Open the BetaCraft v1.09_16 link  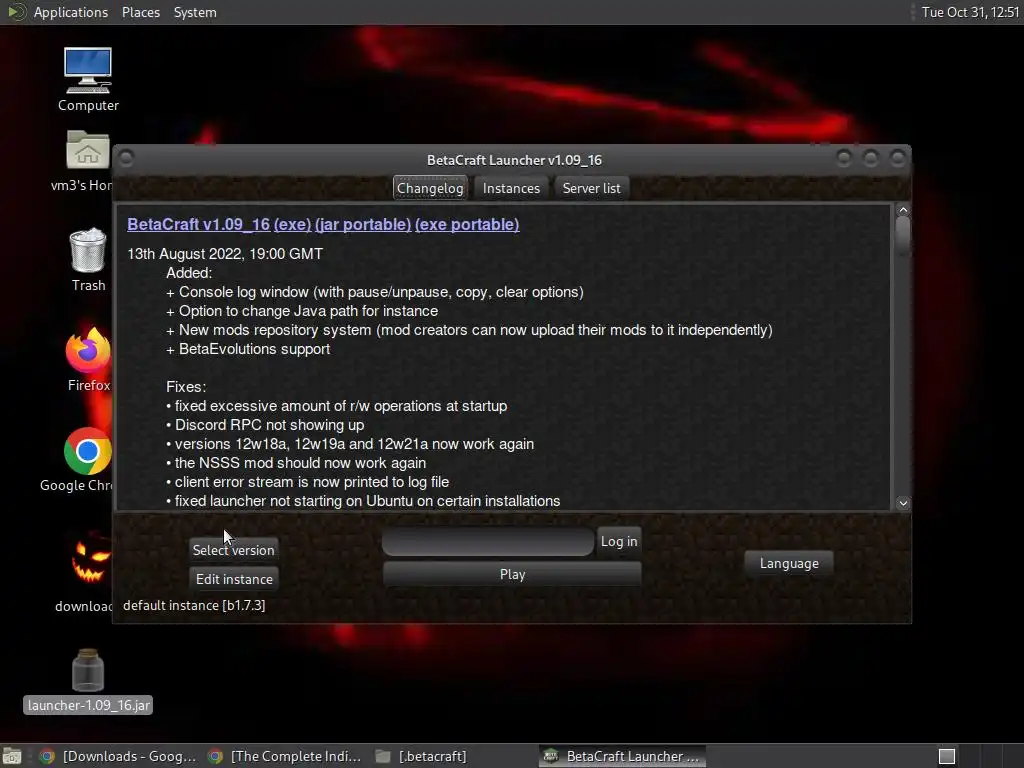(x=199, y=224)
